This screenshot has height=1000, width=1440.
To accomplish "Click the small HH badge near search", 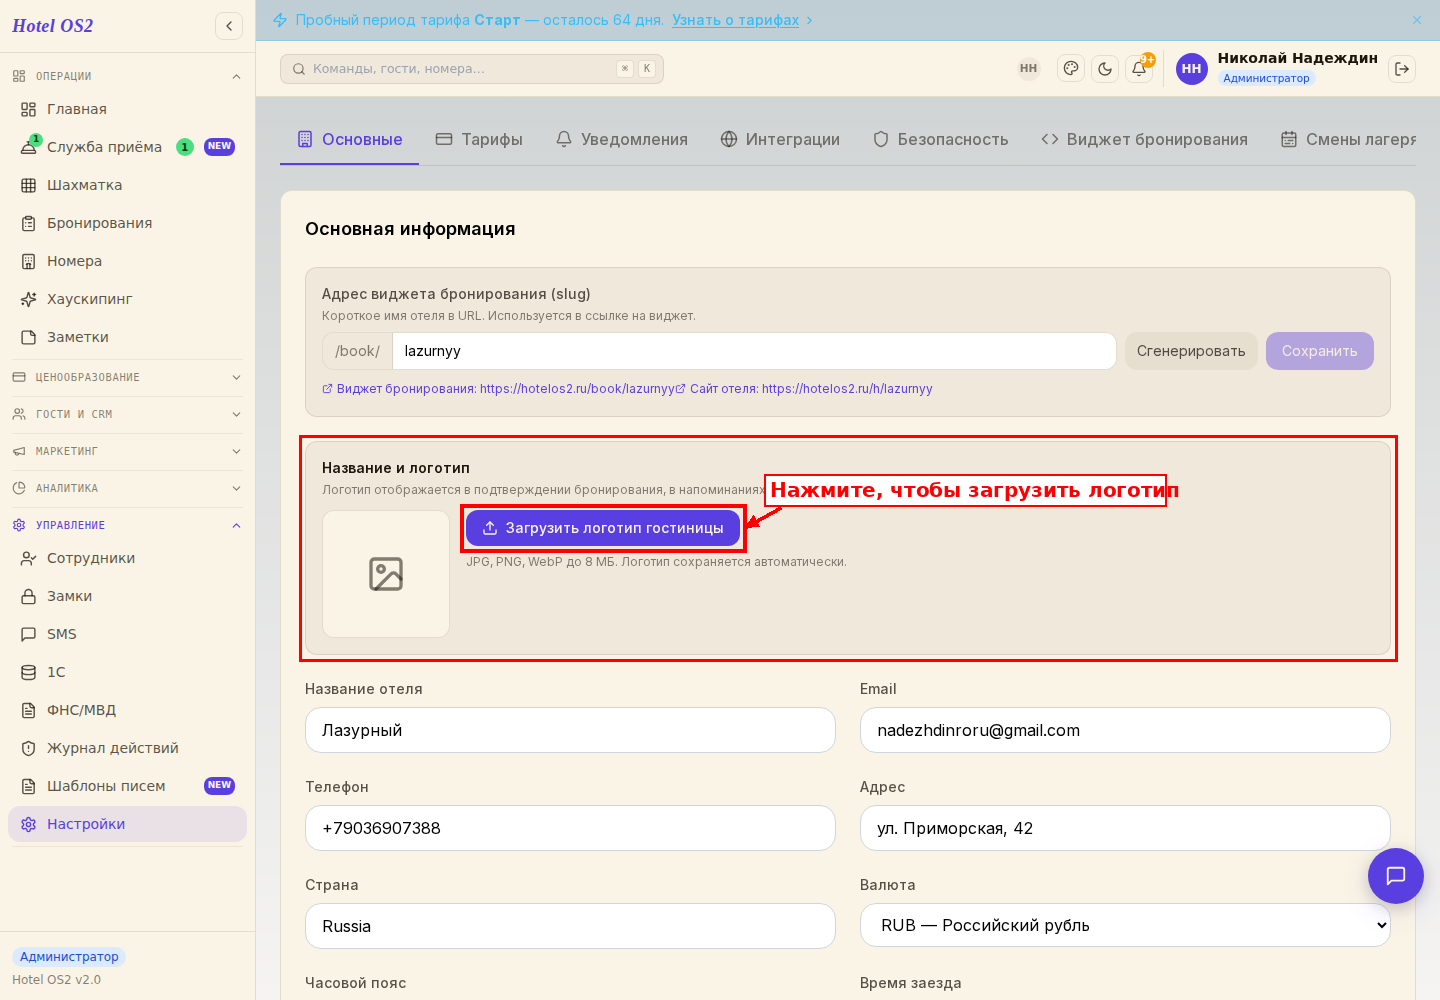I will (1028, 69).
